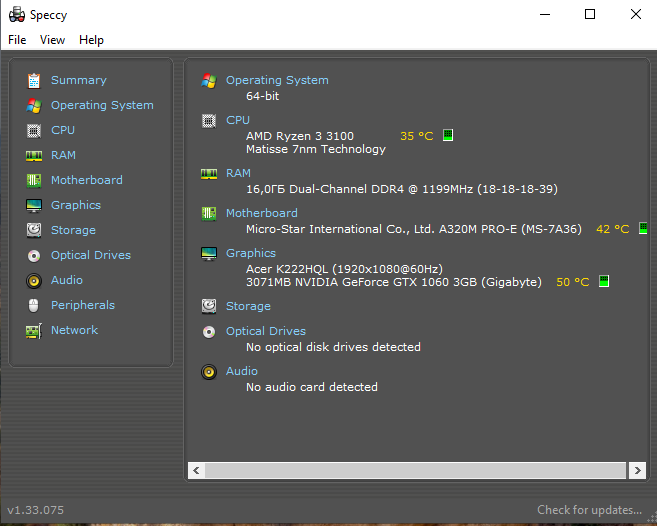Minimize the Speccy window
Image resolution: width=657 pixels, height=526 pixels.
pos(545,14)
